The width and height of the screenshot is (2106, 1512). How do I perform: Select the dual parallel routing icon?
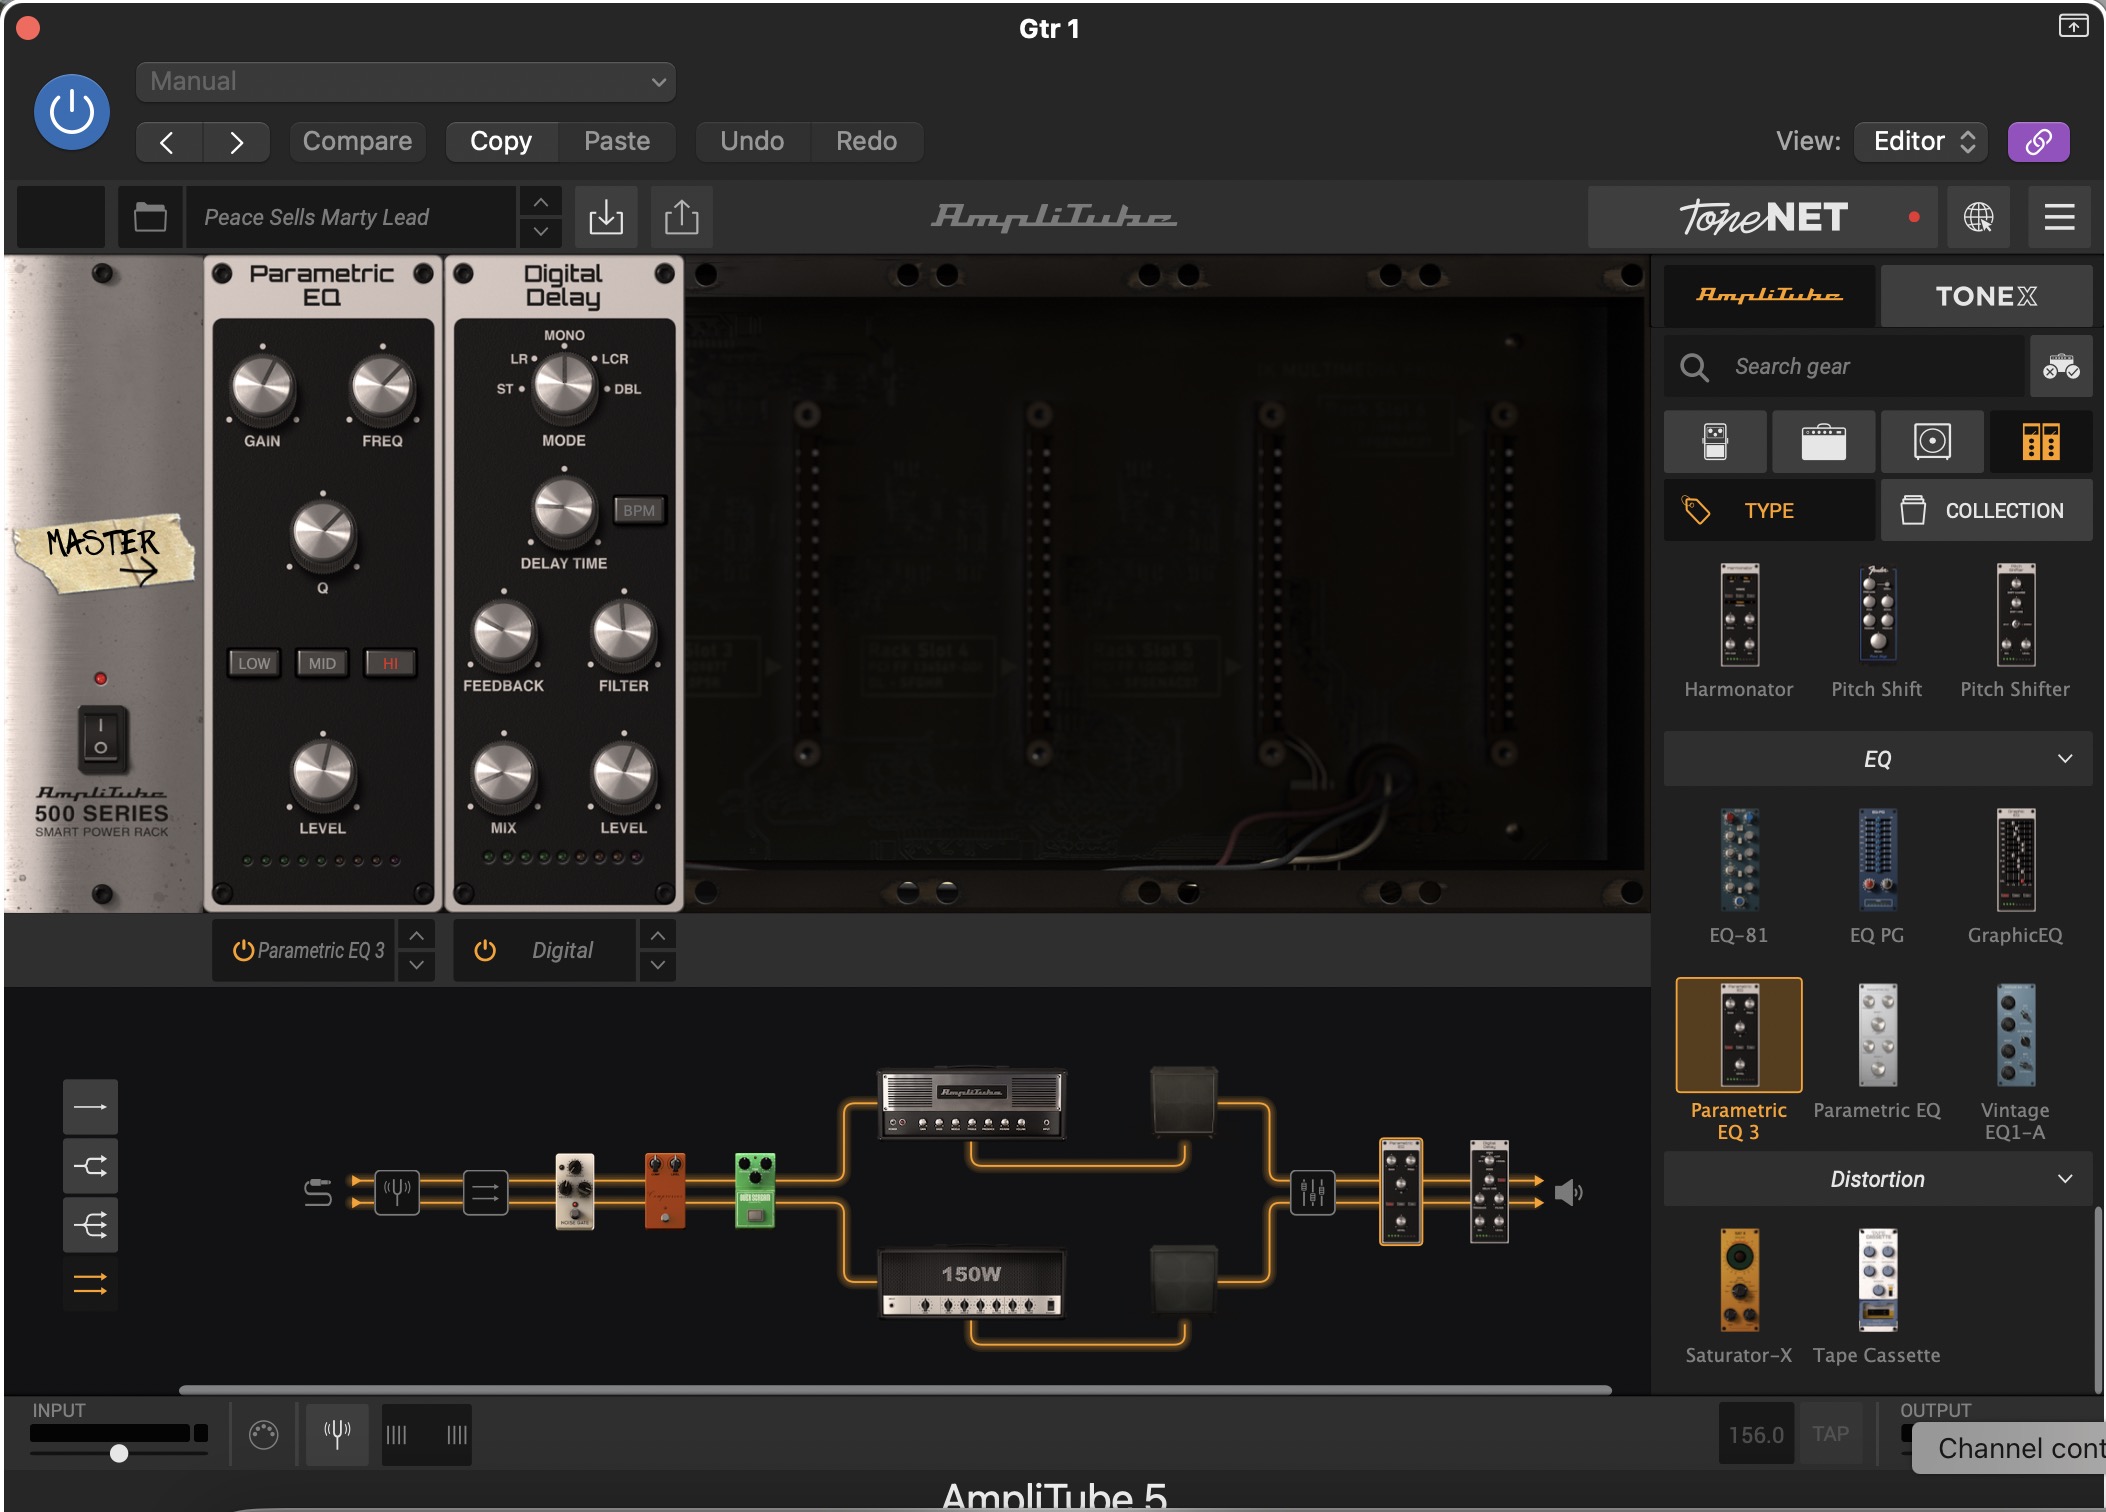[90, 1284]
